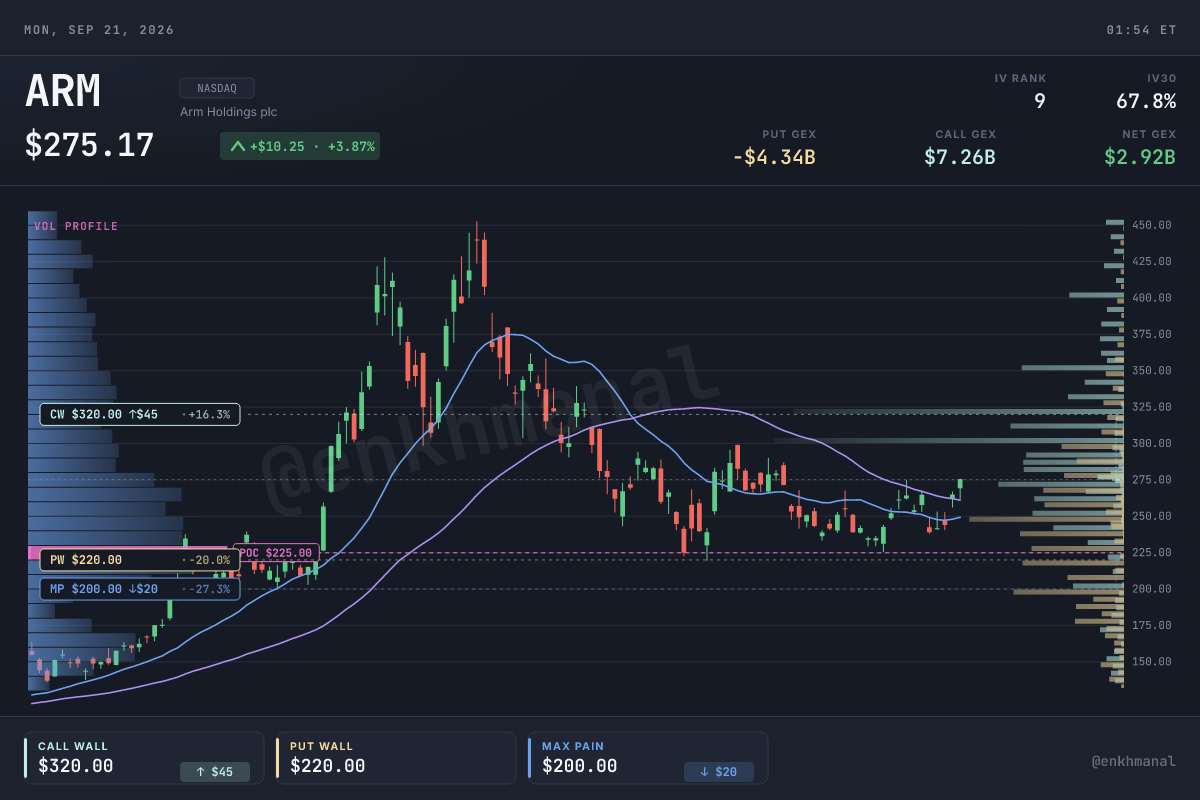Click the 350.00 price axis label

point(1151,370)
